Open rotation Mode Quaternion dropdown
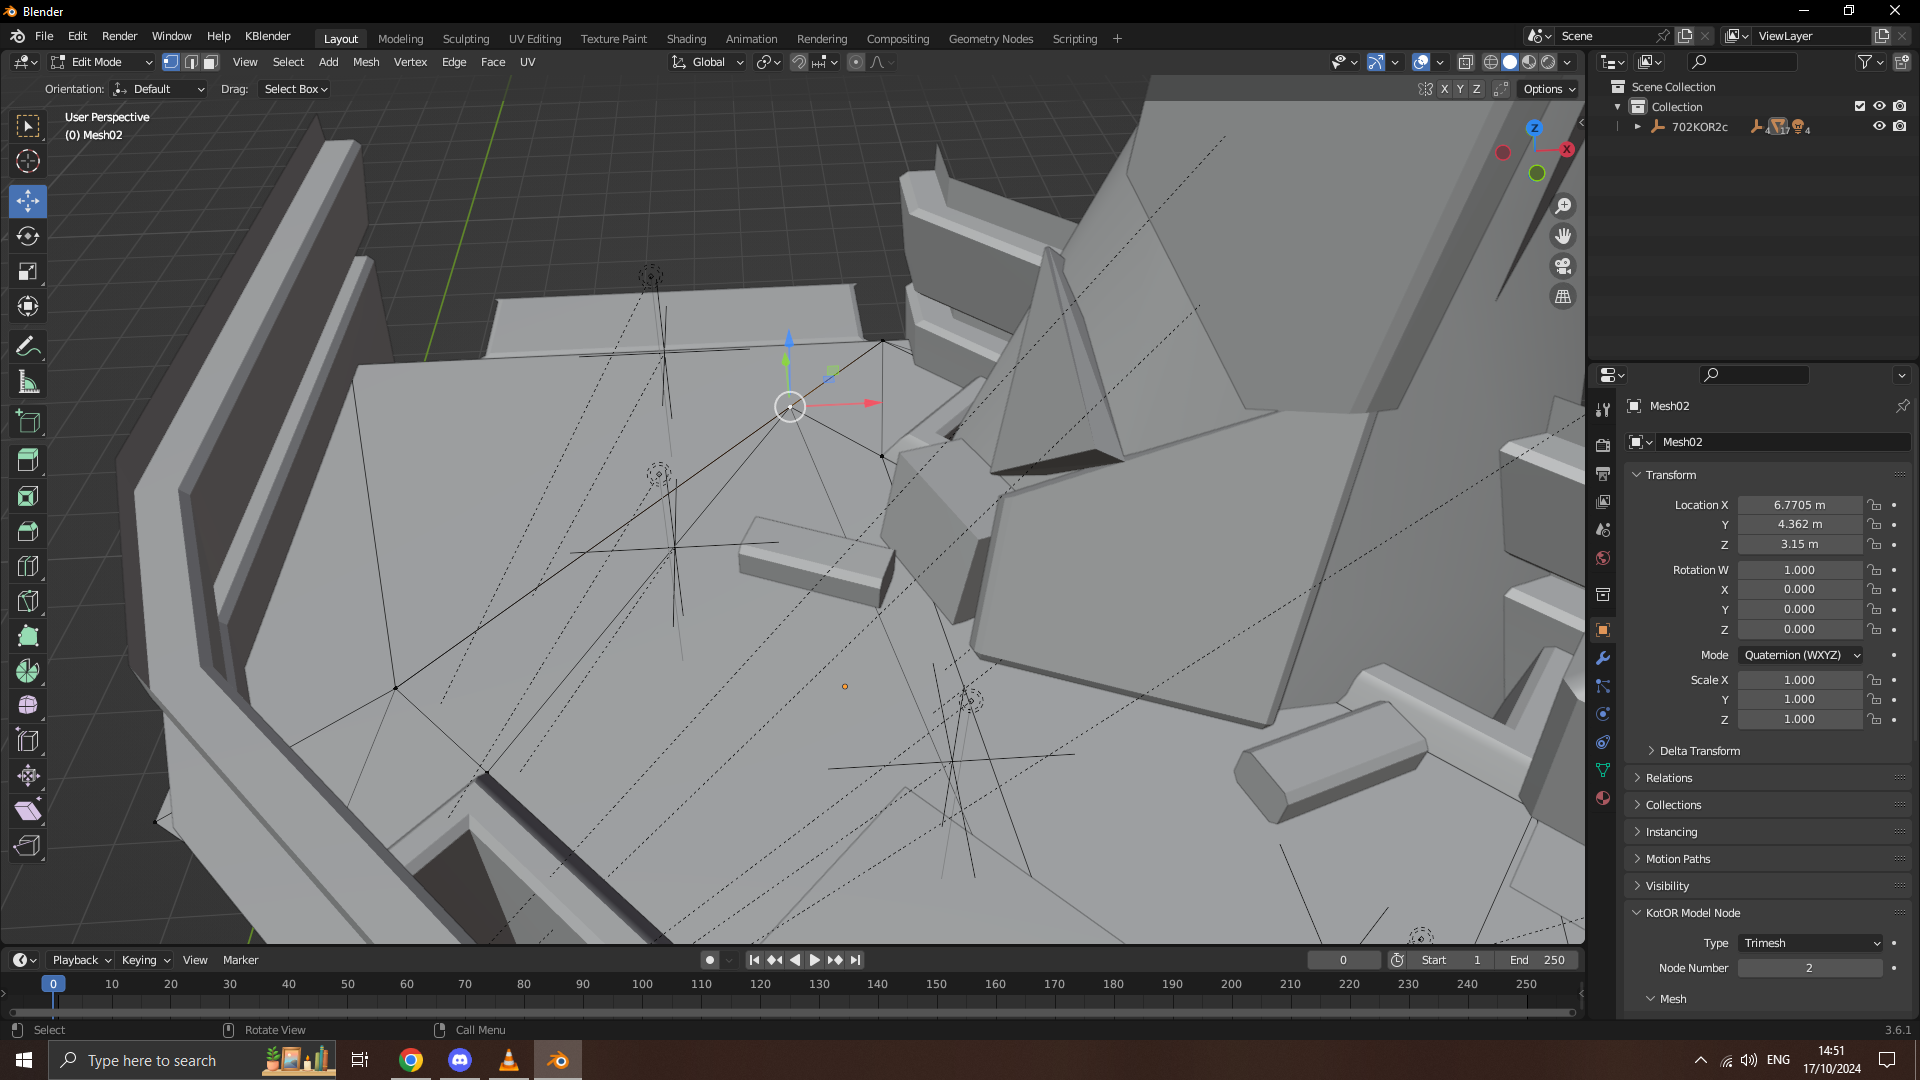Image resolution: width=1920 pixels, height=1080 pixels. 1801,655
